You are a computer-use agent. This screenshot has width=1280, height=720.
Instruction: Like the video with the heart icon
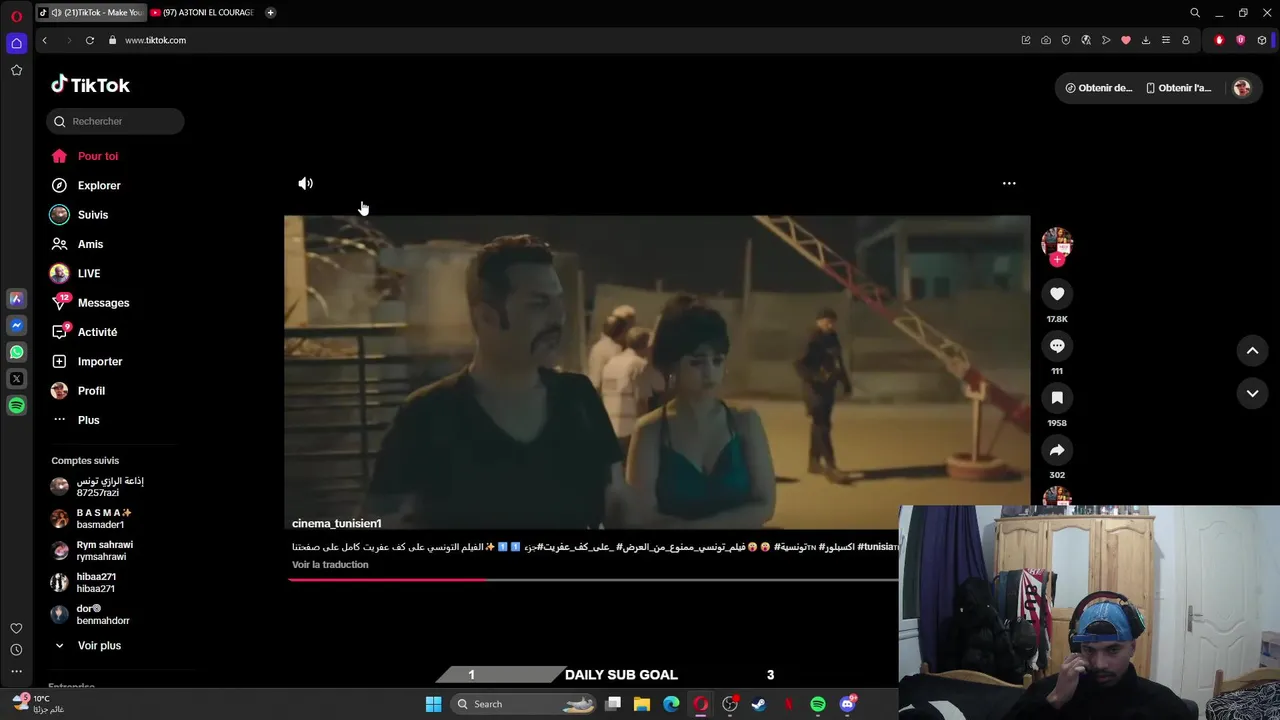pyautogui.click(x=1057, y=293)
